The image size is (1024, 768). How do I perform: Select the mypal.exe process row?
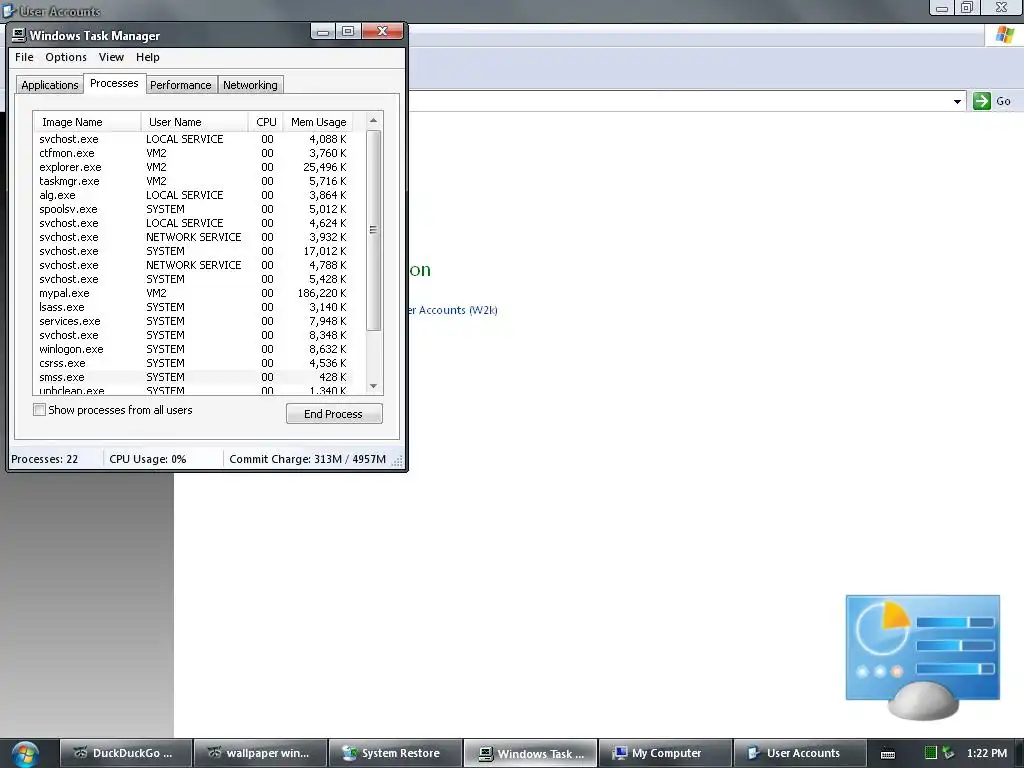(x=193, y=293)
